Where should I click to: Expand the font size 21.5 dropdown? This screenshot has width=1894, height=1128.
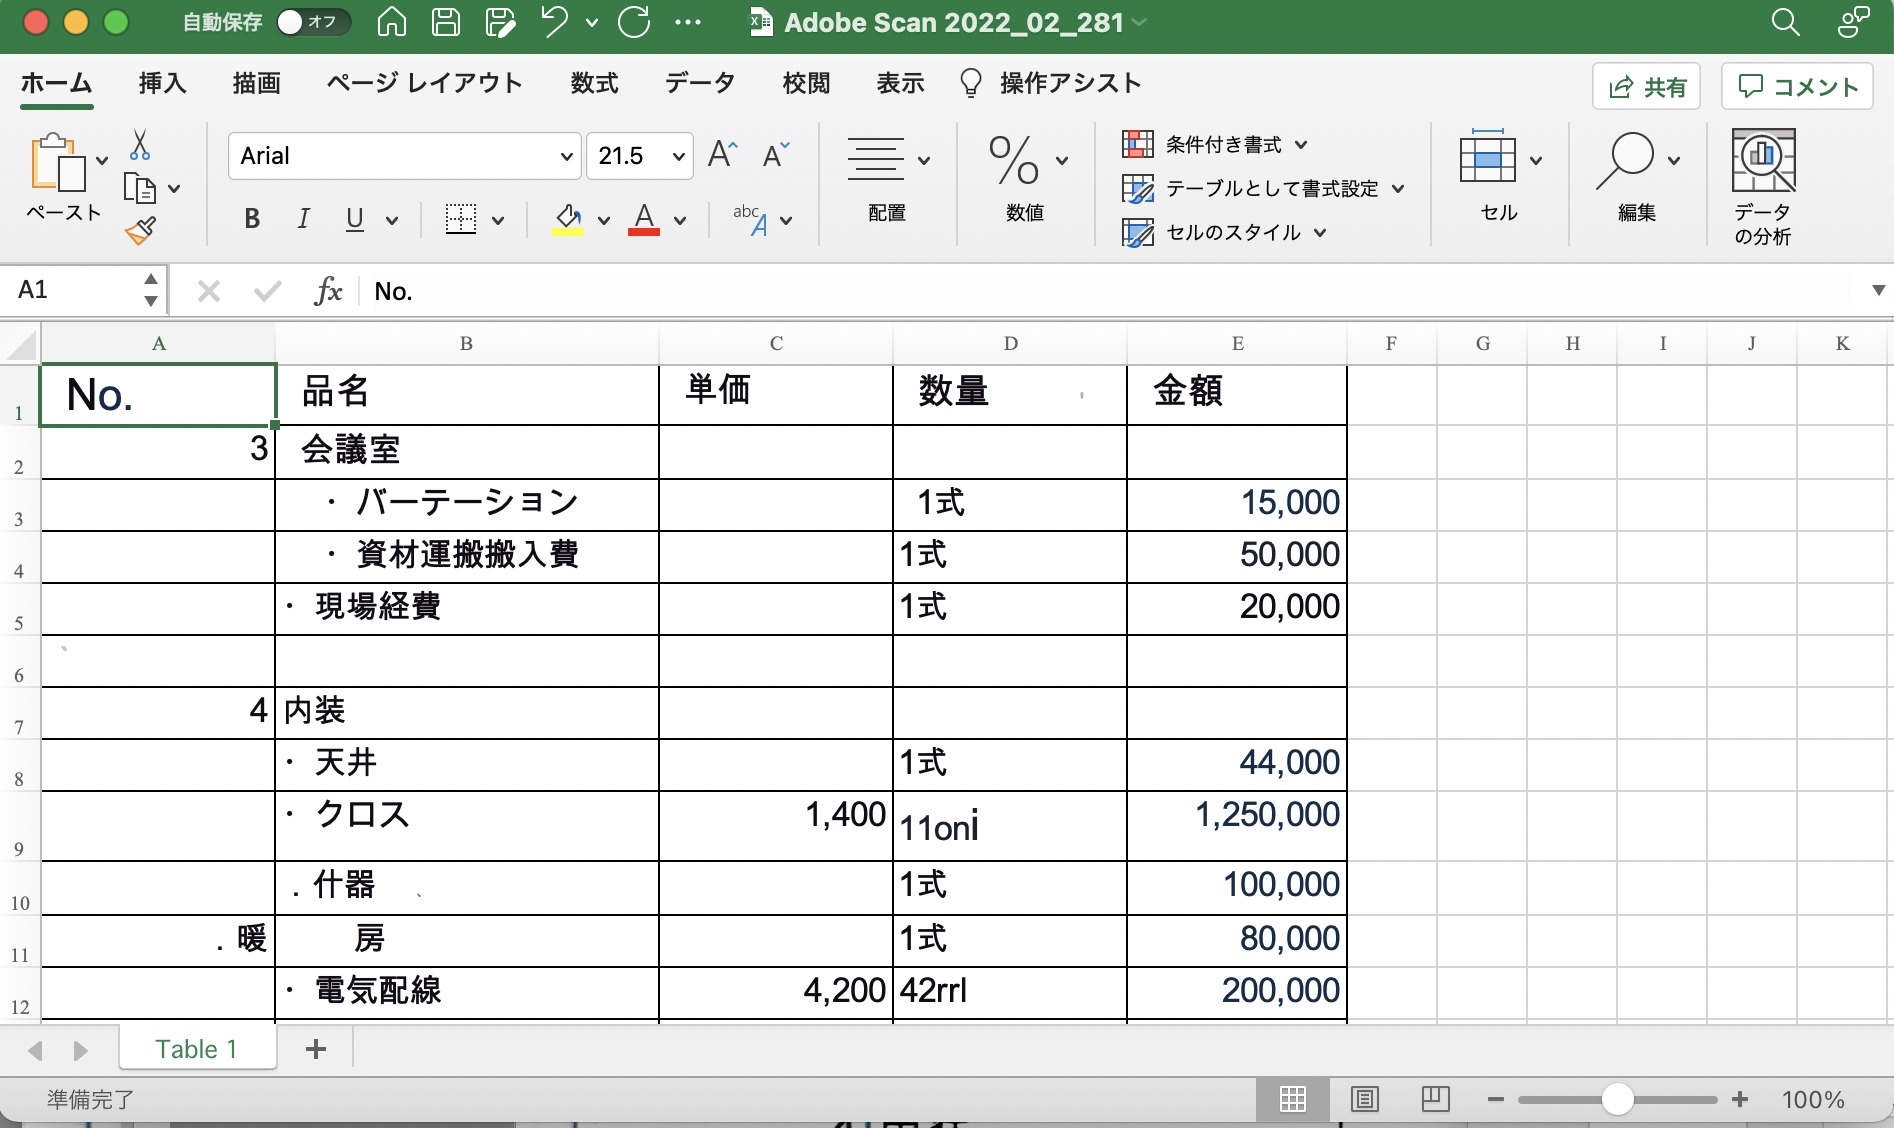[x=678, y=156]
